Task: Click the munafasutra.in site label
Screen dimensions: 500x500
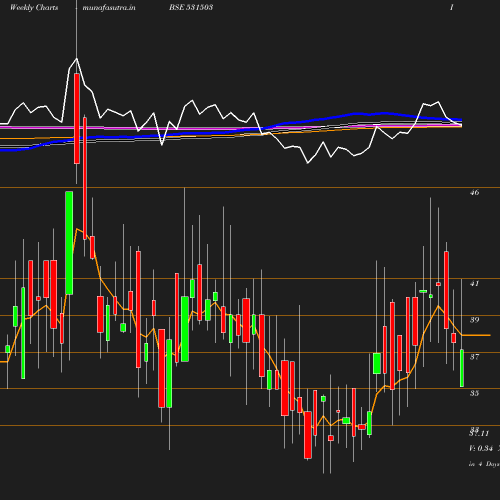Action: (x=109, y=8)
